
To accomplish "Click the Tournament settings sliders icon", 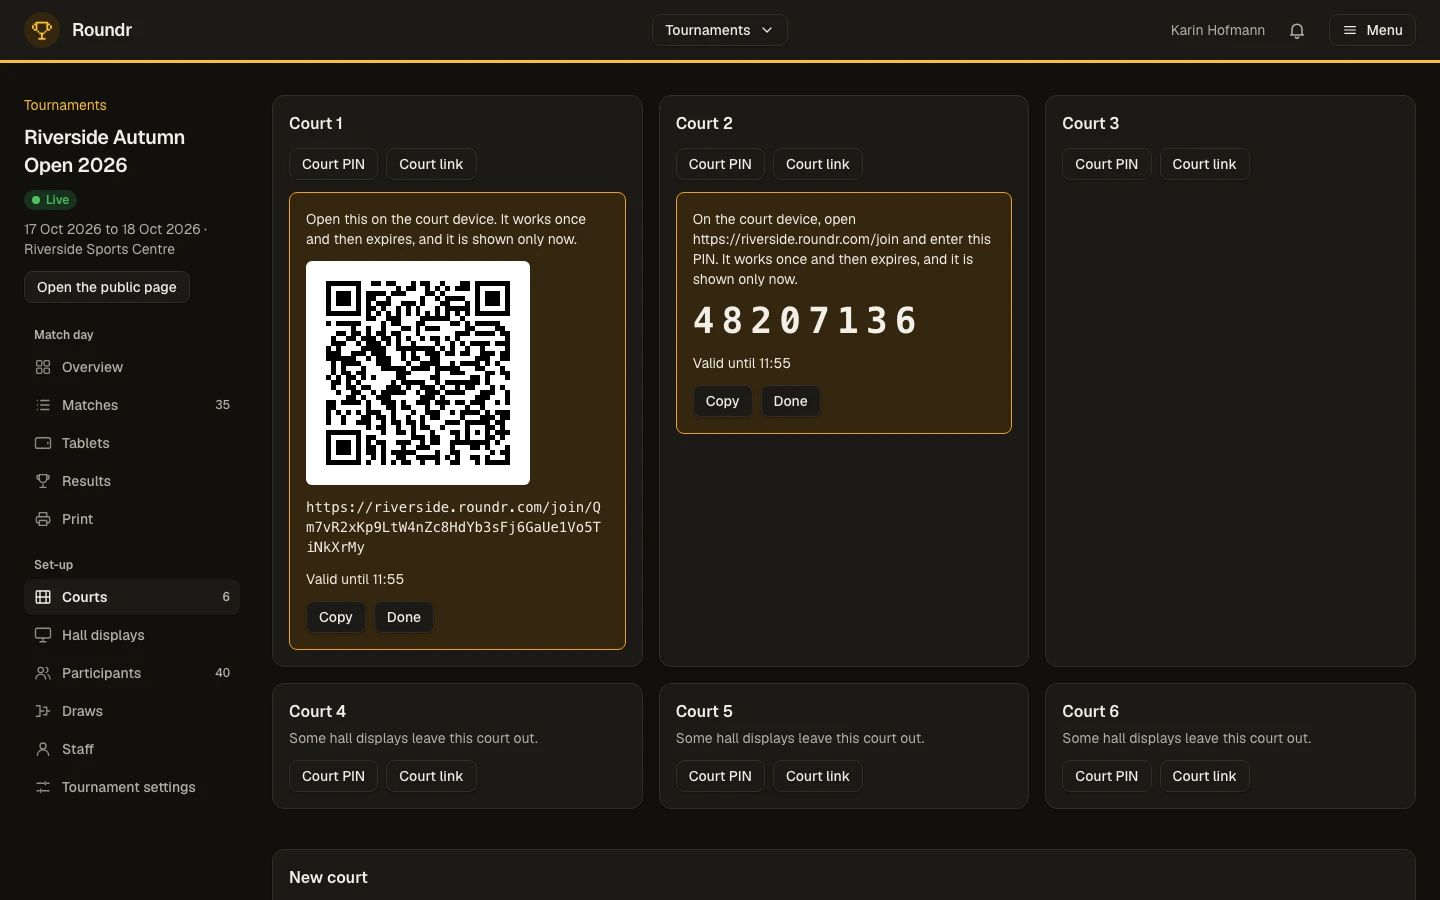I will click(43, 787).
